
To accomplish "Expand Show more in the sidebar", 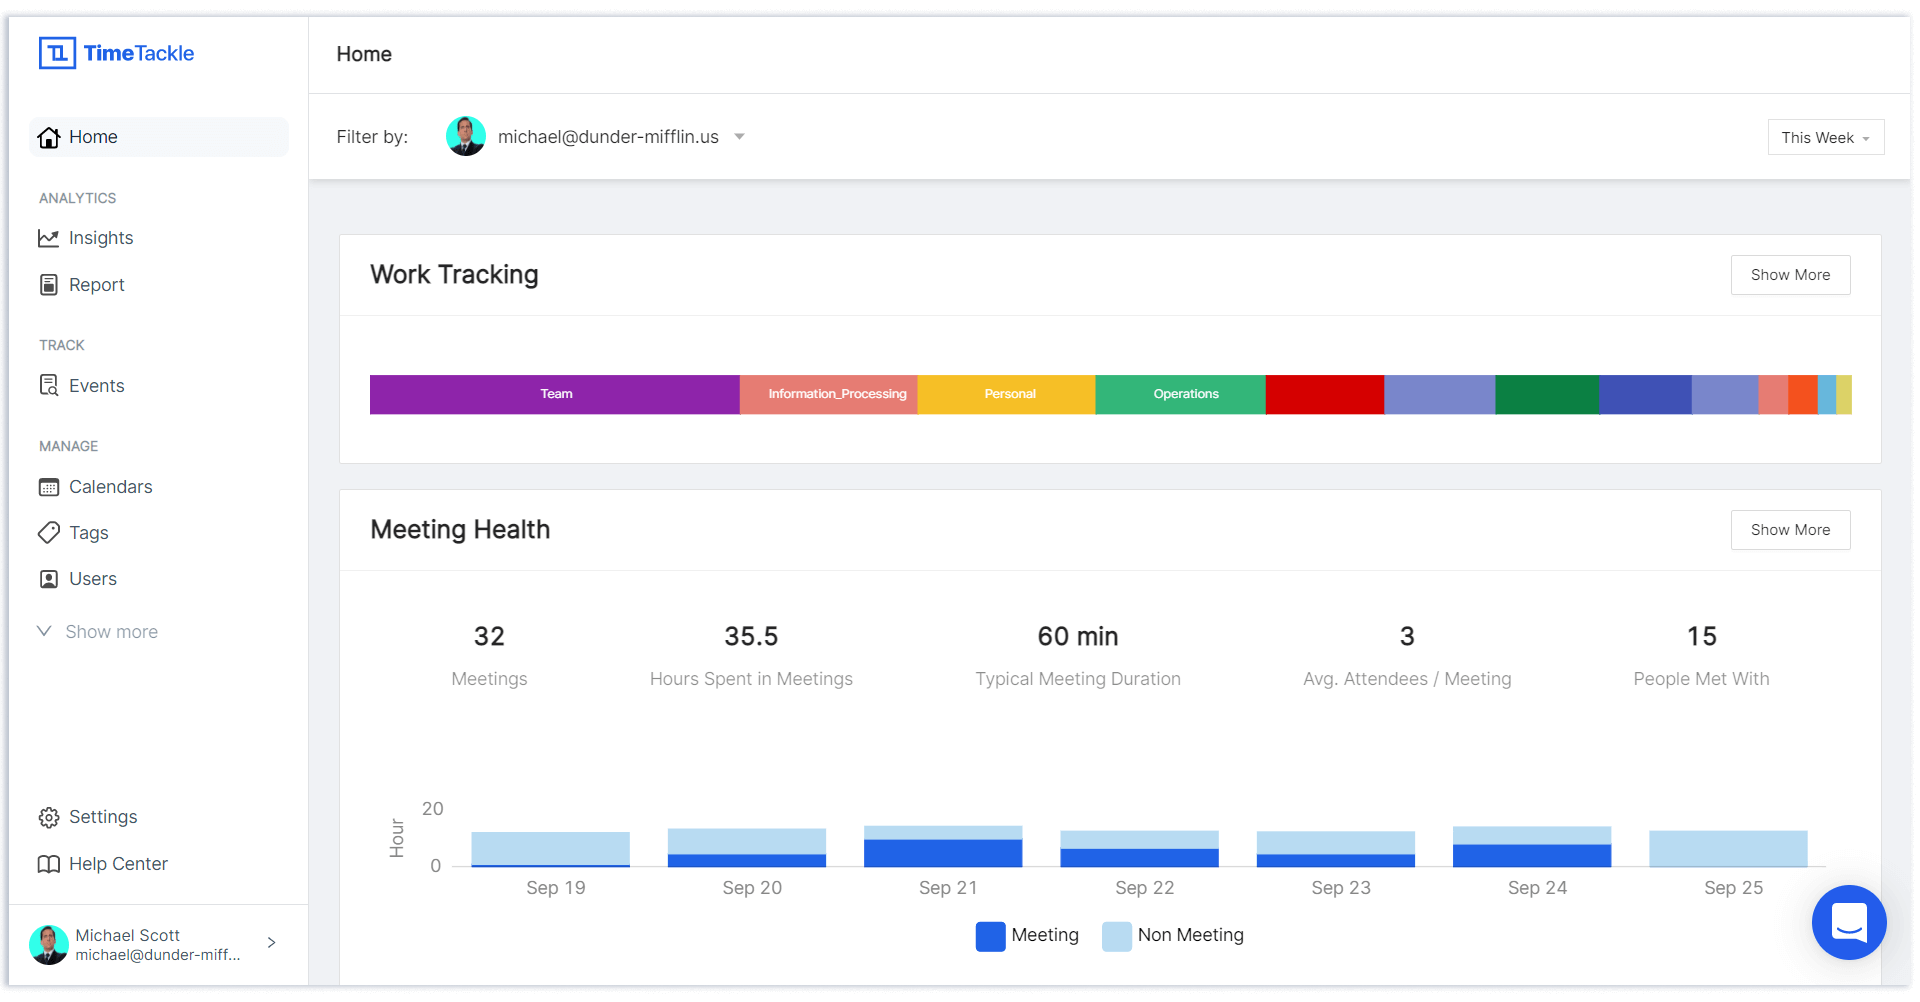I will point(111,631).
